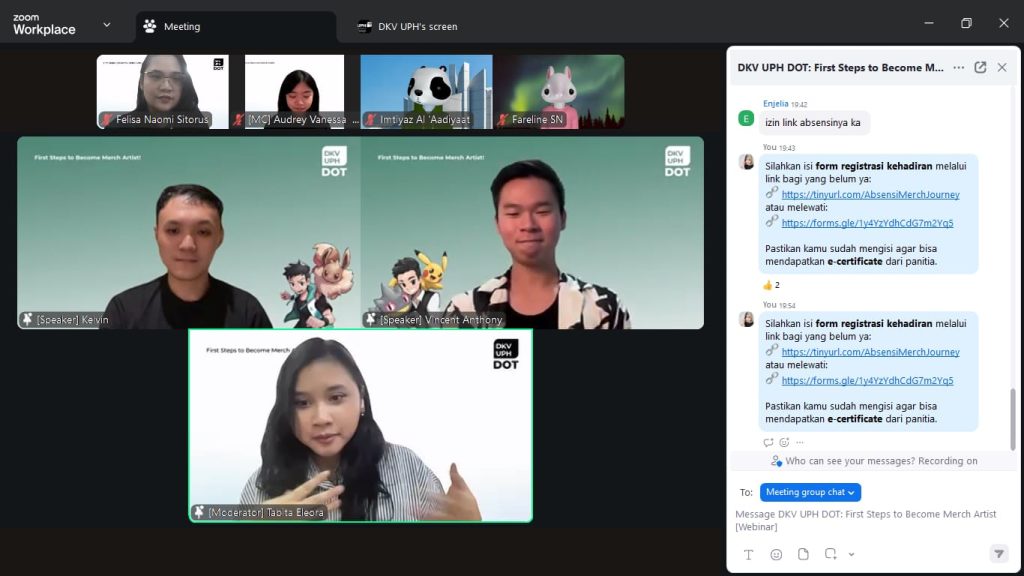Click the file attachment icon in chat
The image size is (1024, 576).
click(803, 554)
